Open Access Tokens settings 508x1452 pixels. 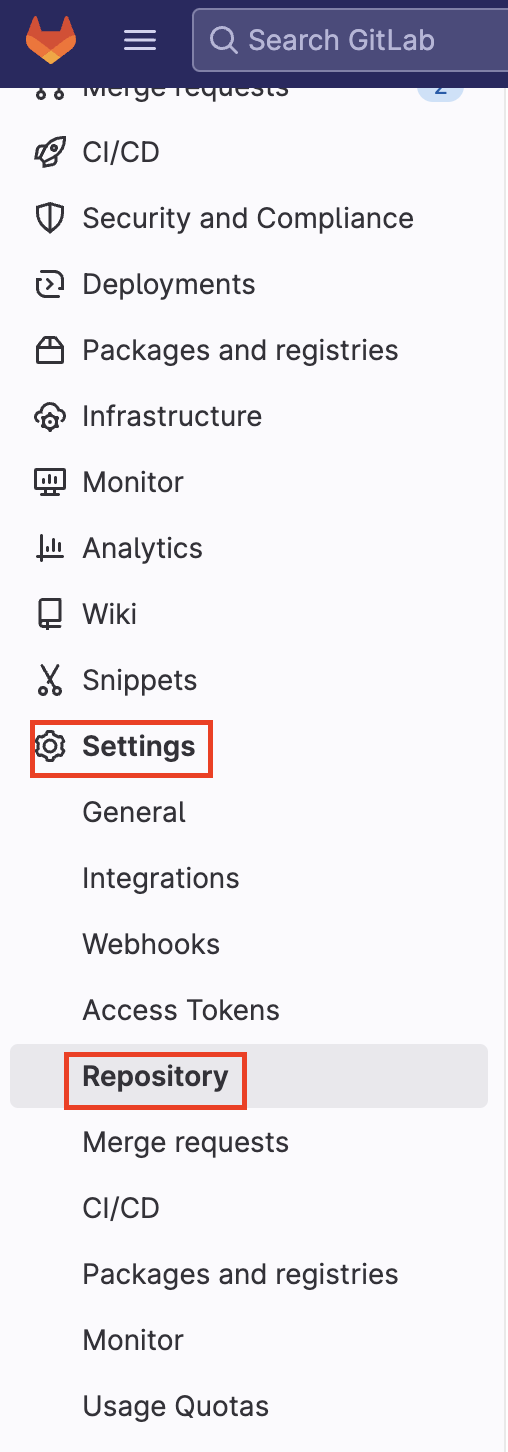pos(181,1010)
